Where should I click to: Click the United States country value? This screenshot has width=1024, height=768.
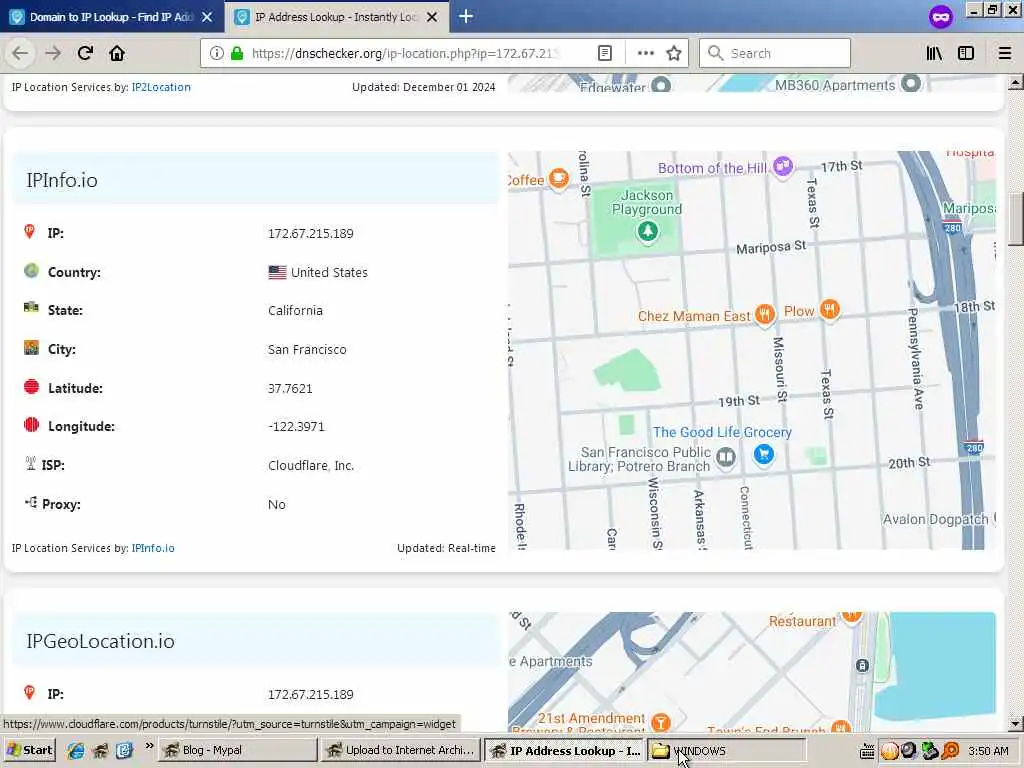tap(318, 272)
